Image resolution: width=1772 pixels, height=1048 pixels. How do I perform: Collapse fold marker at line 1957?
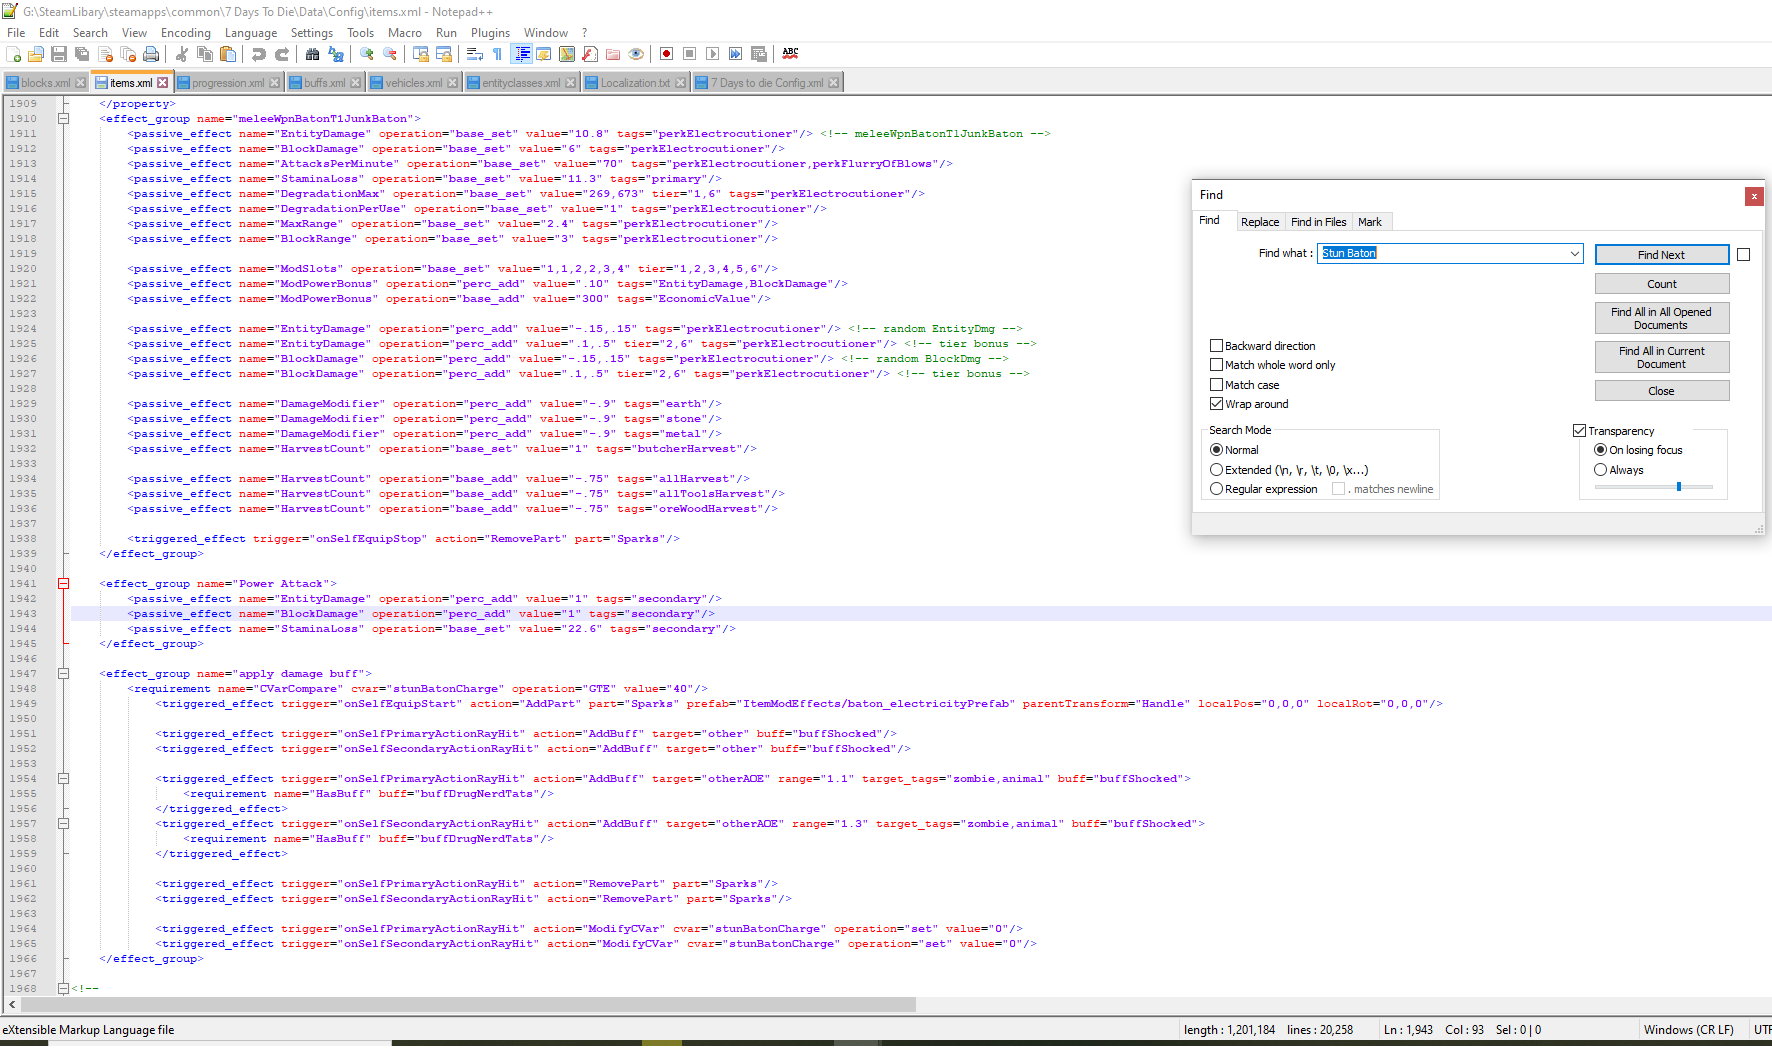(x=63, y=824)
